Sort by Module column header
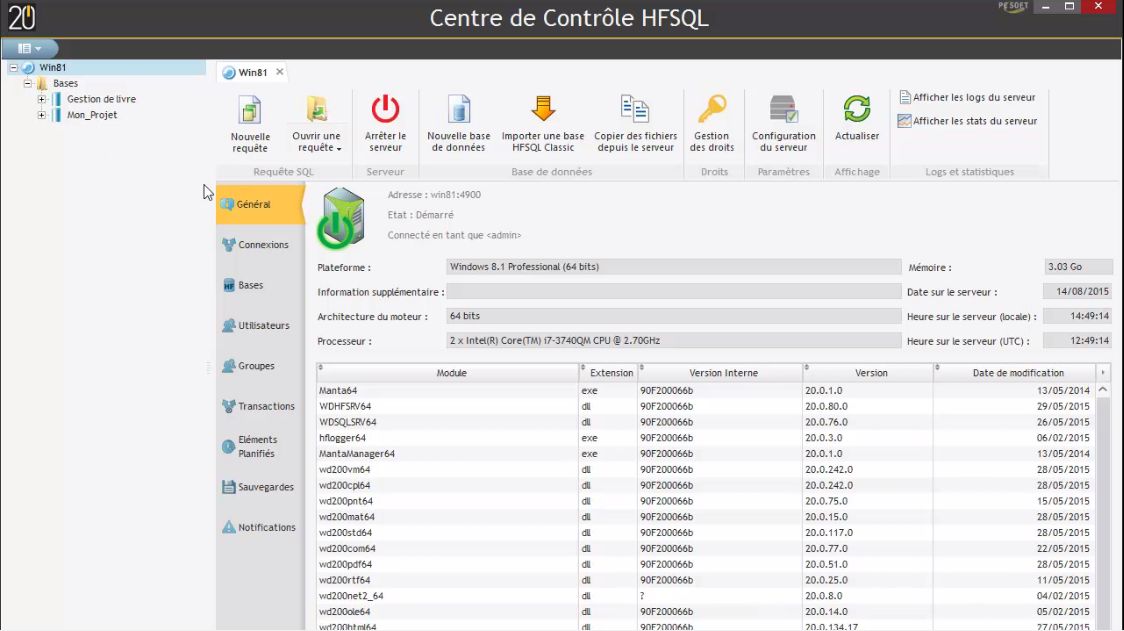This screenshot has height=631, width=1124. (x=450, y=373)
